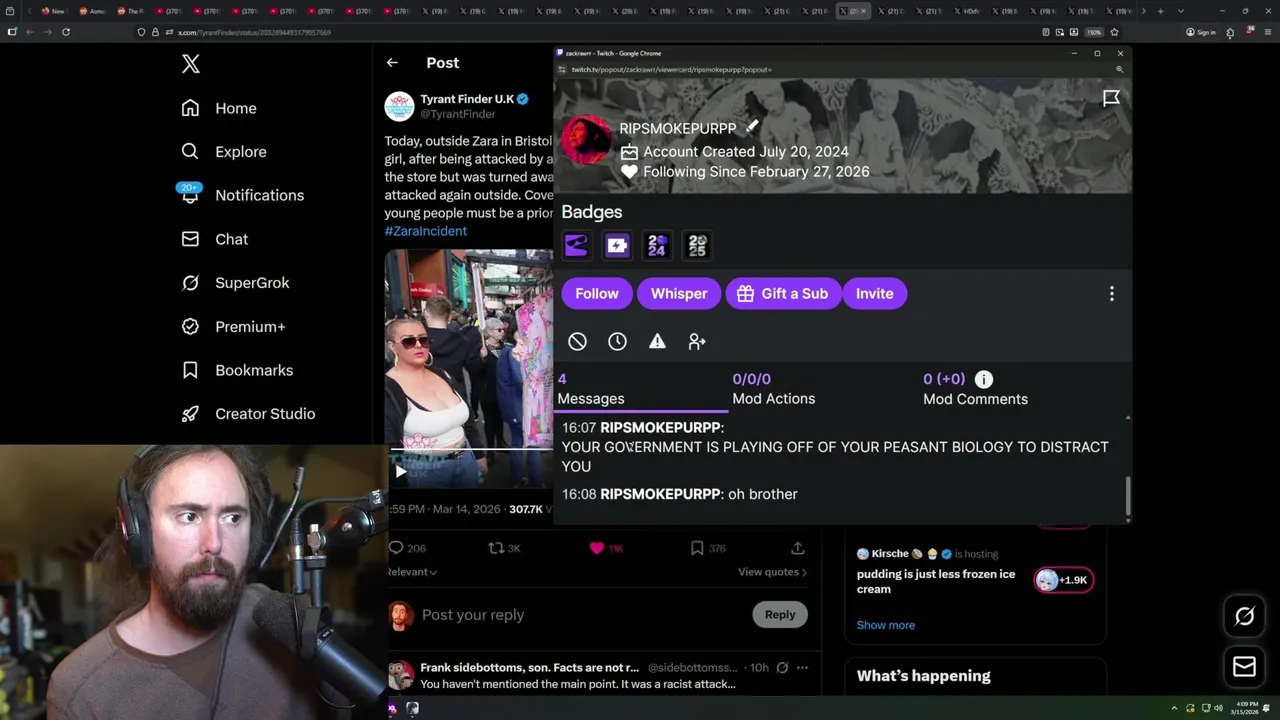Image resolution: width=1280 pixels, height=720 pixels.
Task: Click the warn user triangle icon
Action: [x=657, y=342]
